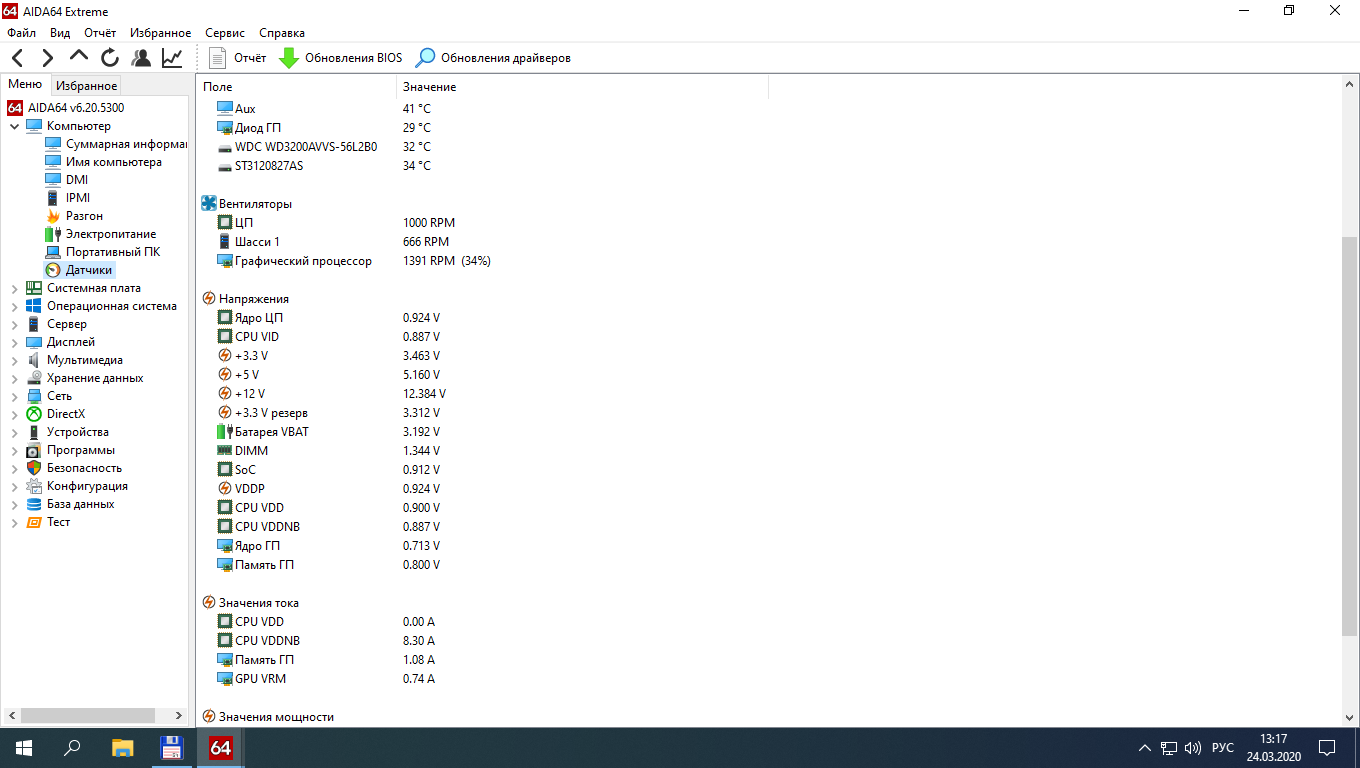Select the Напряжения section icon
The image size is (1360, 768).
pyautogui.click(x=209, y=299)
